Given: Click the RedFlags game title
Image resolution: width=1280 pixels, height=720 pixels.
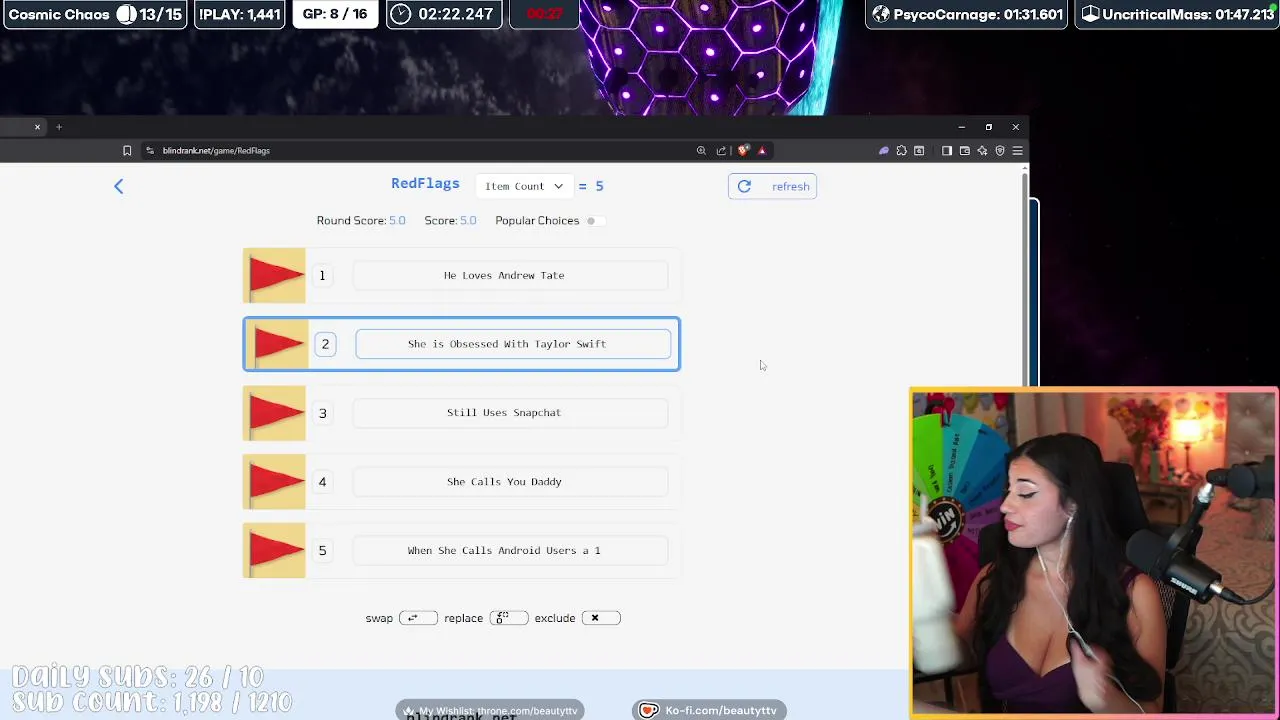Looking at the screenshot, I should point(425,184).
